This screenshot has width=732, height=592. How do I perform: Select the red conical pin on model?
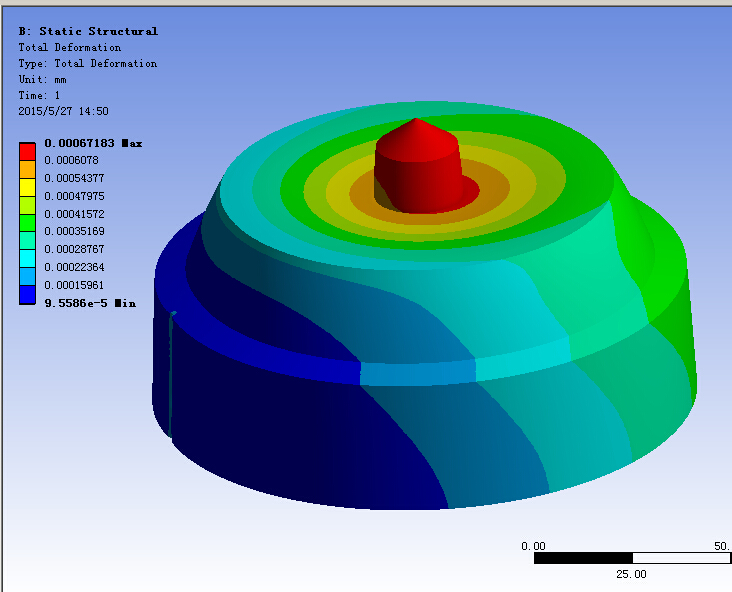point(418,166)
